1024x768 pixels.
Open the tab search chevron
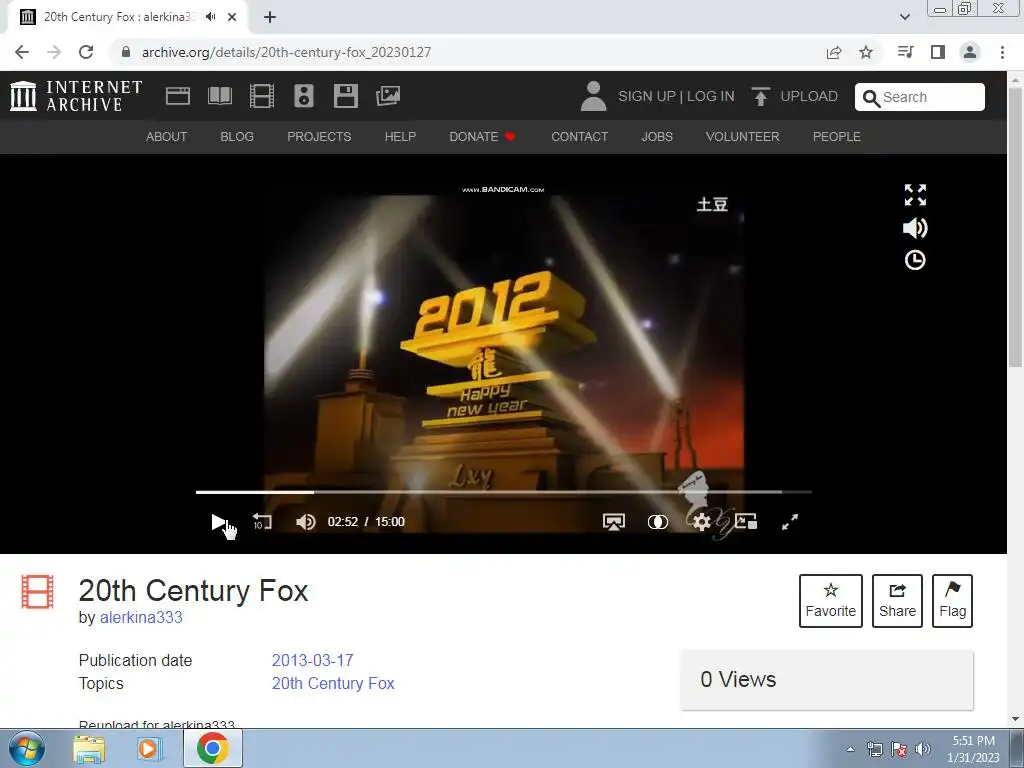pyautogui.click(x=904, y=17)
